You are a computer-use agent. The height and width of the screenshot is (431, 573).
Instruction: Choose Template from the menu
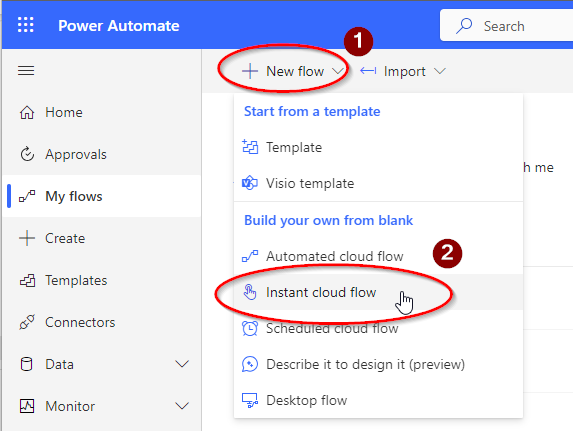pyautogui.click(x=378, y=147)
